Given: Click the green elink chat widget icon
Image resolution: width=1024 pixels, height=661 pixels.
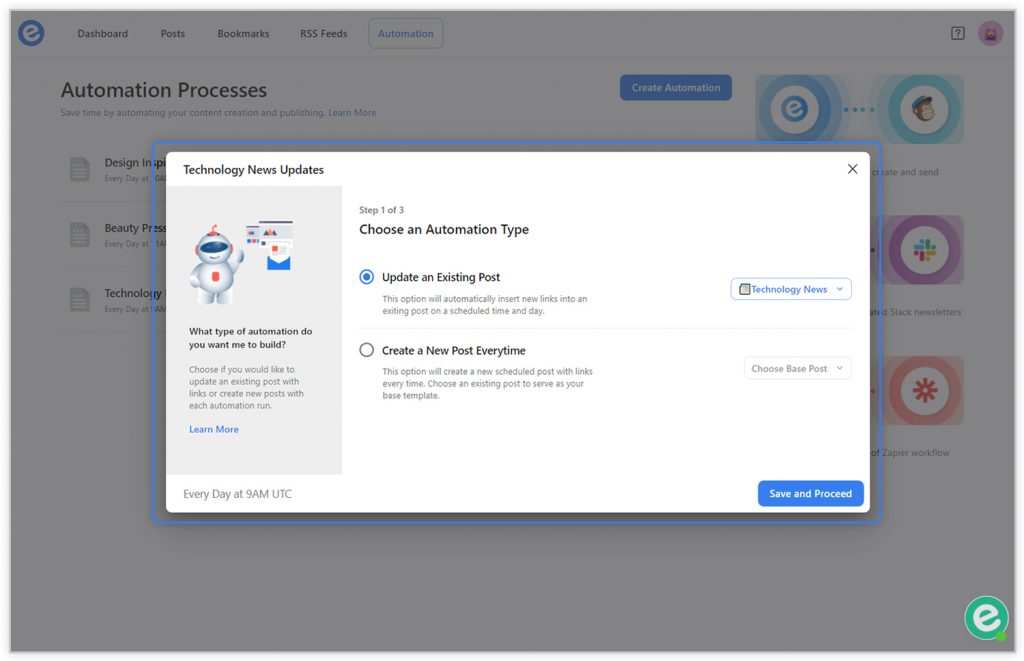Looking at the screenshot, I should [x=986, y=618].
